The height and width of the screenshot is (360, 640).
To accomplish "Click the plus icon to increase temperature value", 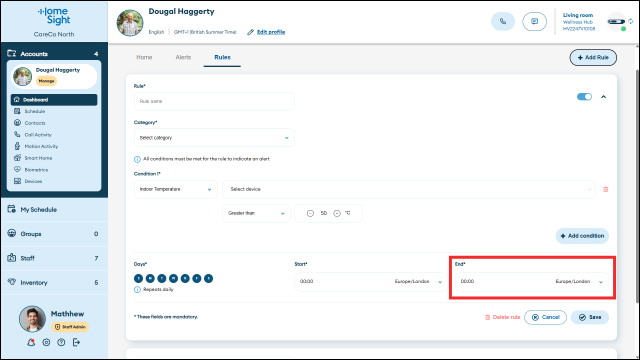I will (337, 213).
